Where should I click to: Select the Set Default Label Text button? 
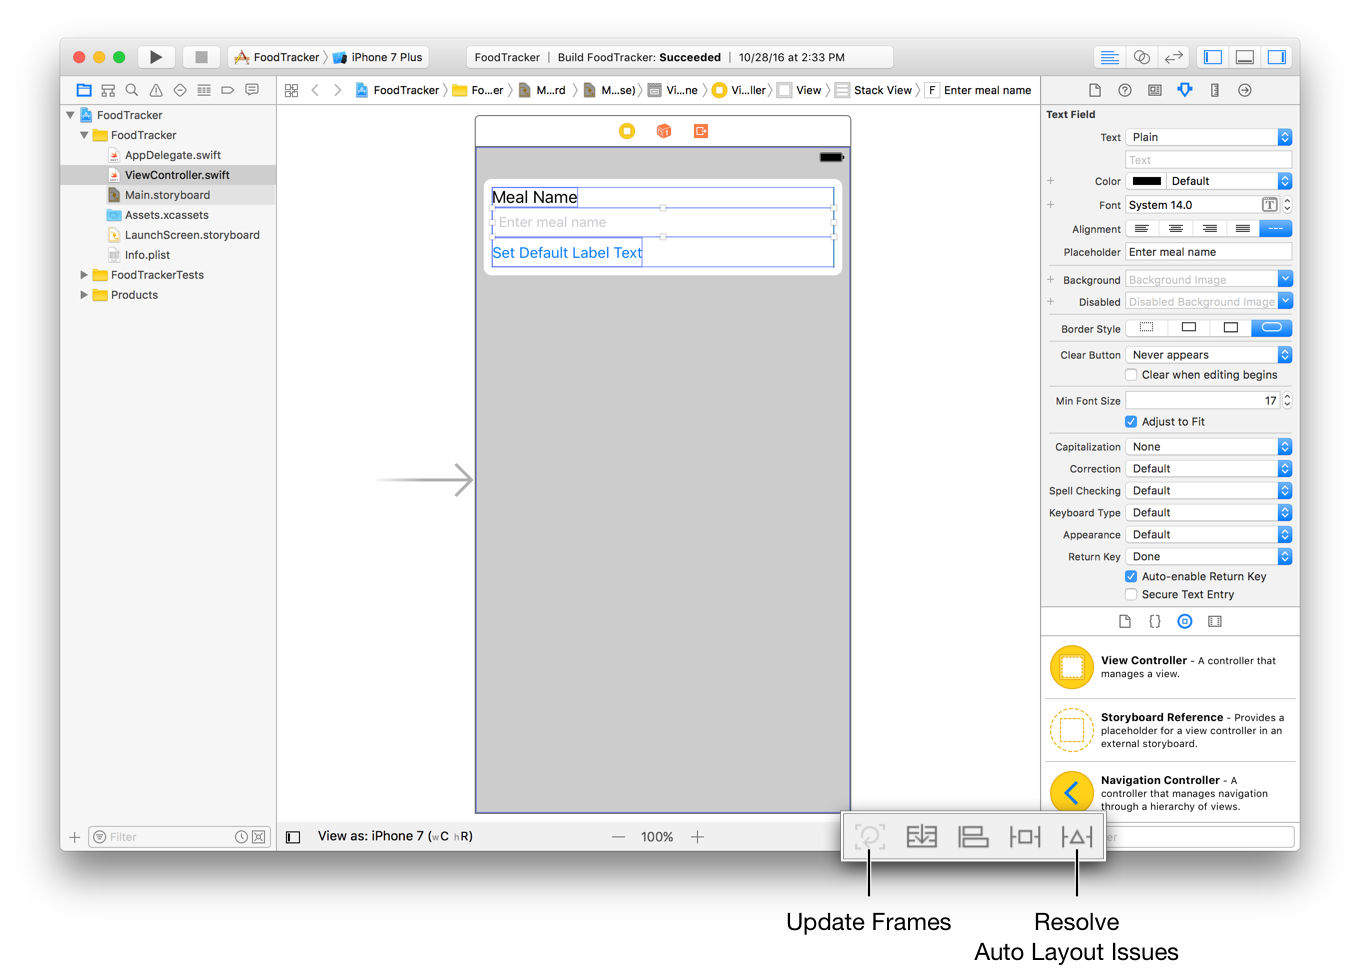567,253
